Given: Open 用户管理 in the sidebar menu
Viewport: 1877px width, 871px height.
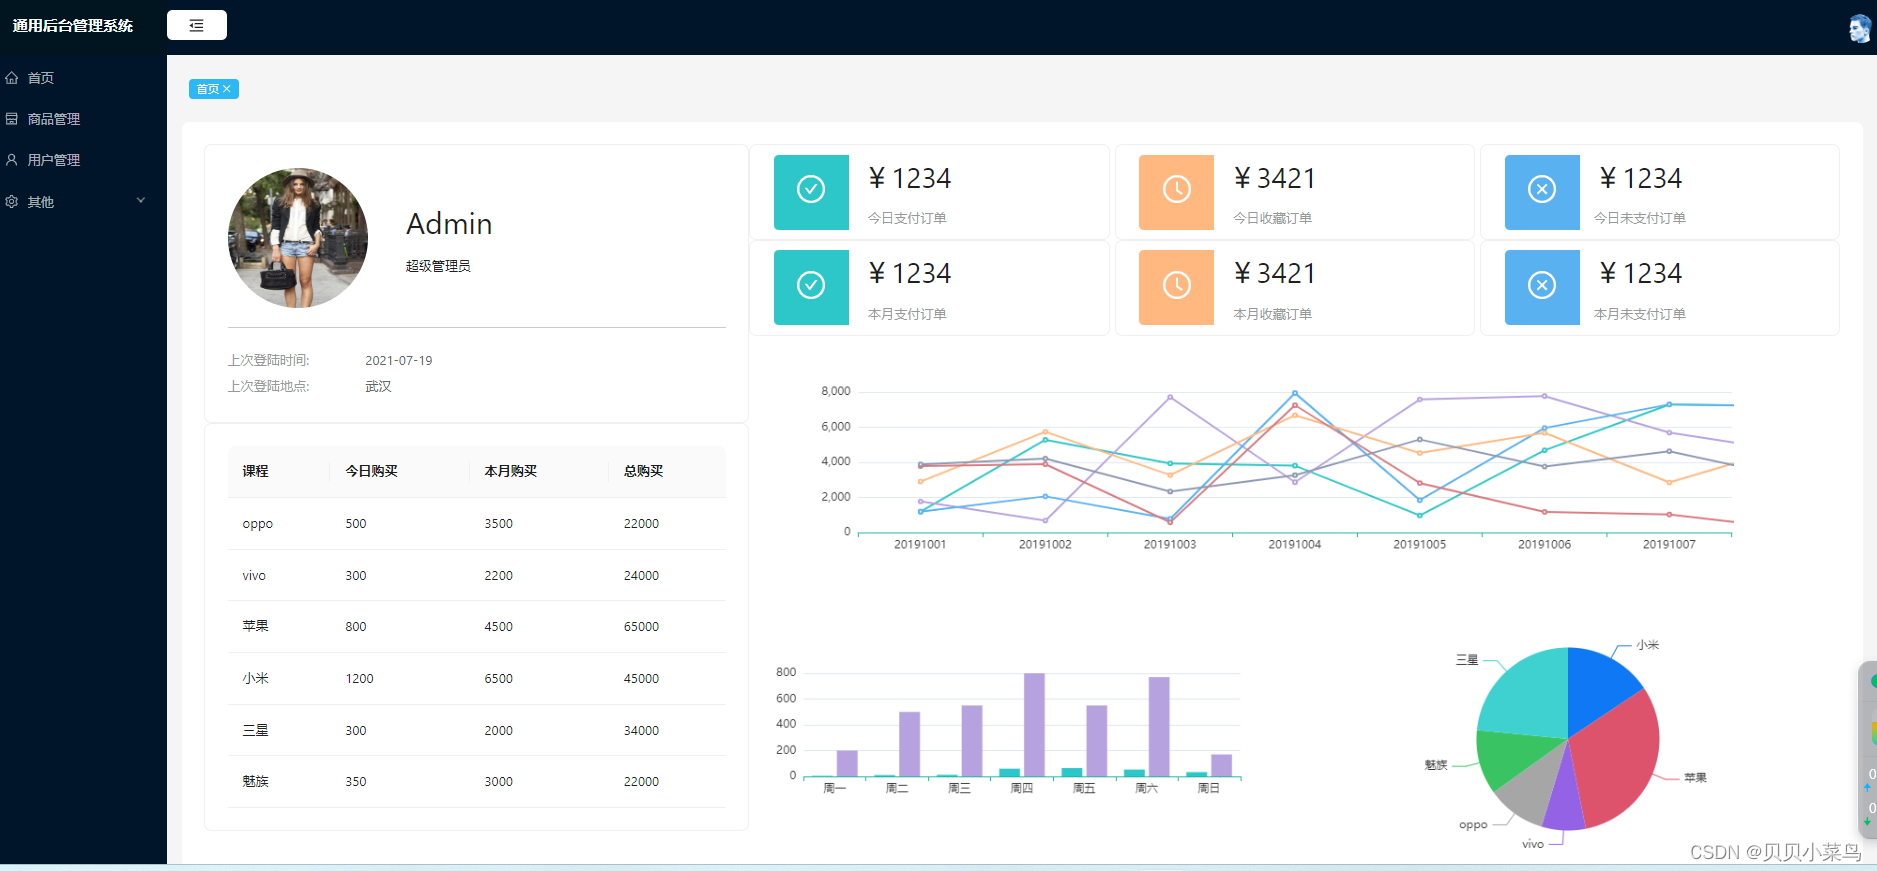Looking at the screenshot, I should [x=83, y=159].
